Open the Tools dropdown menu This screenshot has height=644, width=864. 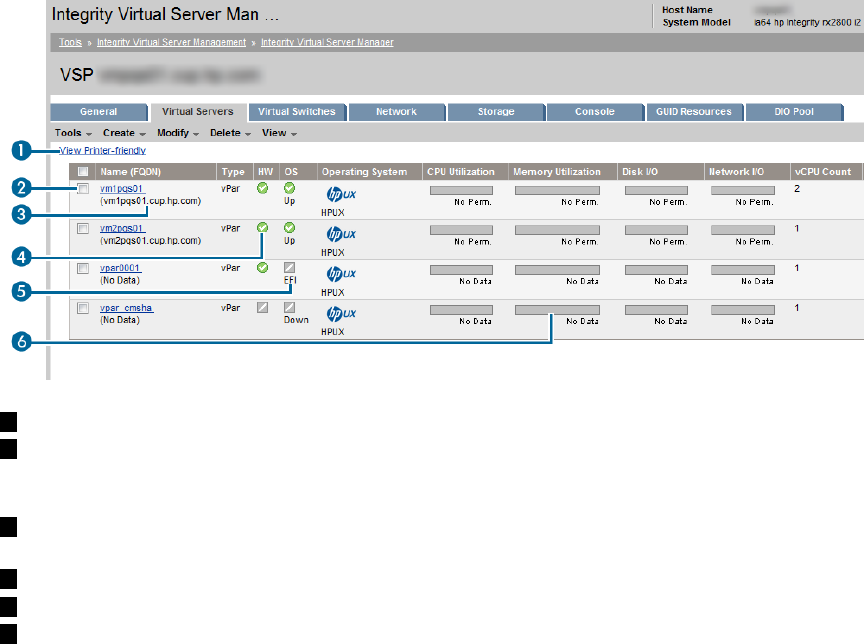click(x=73, y=132)
